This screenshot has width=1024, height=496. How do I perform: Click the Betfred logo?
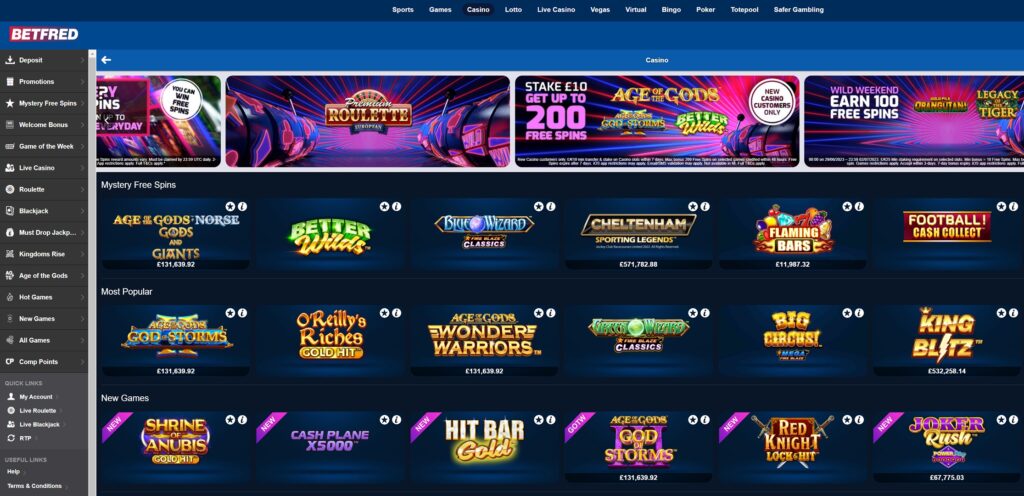pos(44,34)
